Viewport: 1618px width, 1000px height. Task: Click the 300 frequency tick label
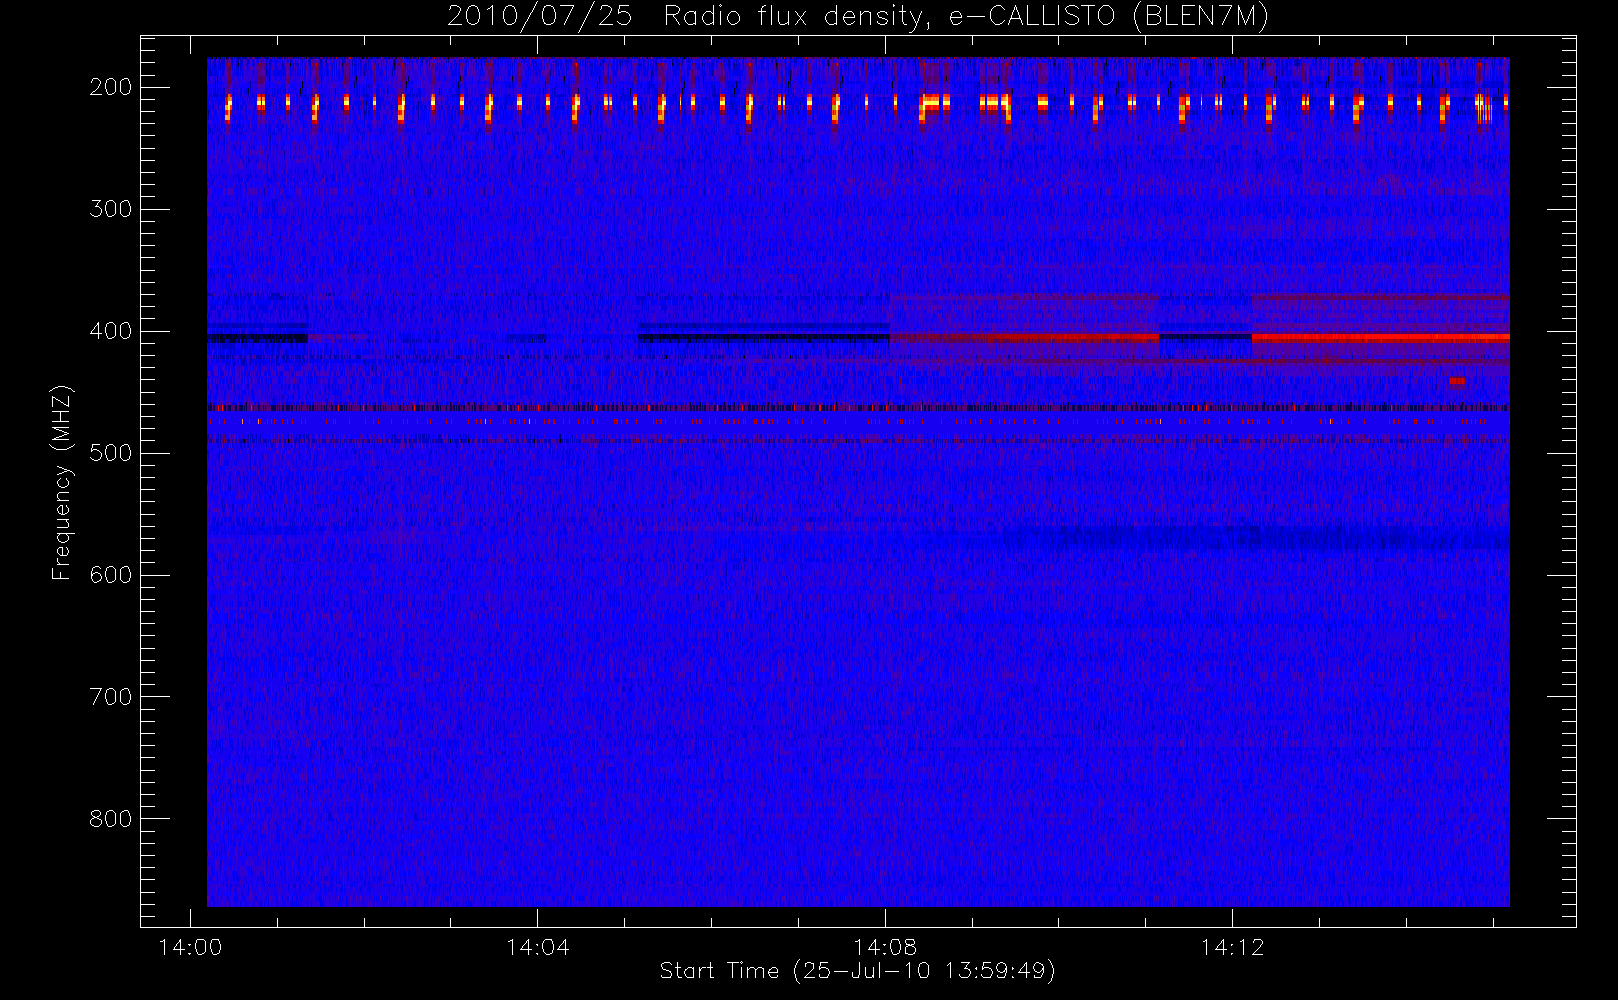[x=111, y=209]
